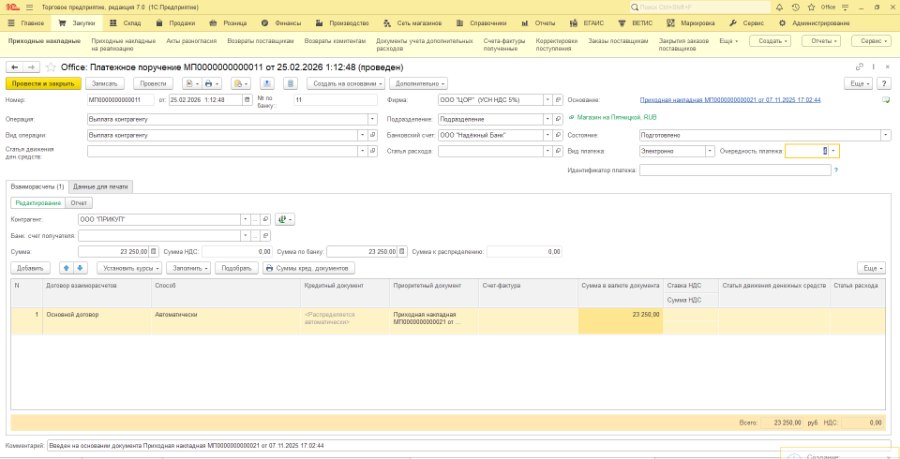Open the Приходная накладная basis document link
The image size is (900, 459).
coord(730,100)
